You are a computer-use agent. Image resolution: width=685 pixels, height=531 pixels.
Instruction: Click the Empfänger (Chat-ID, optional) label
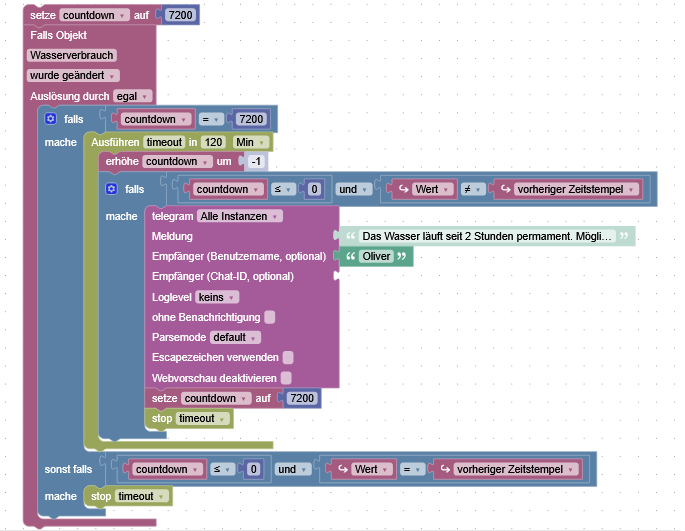pyautogui.click(x=223, y=277)
